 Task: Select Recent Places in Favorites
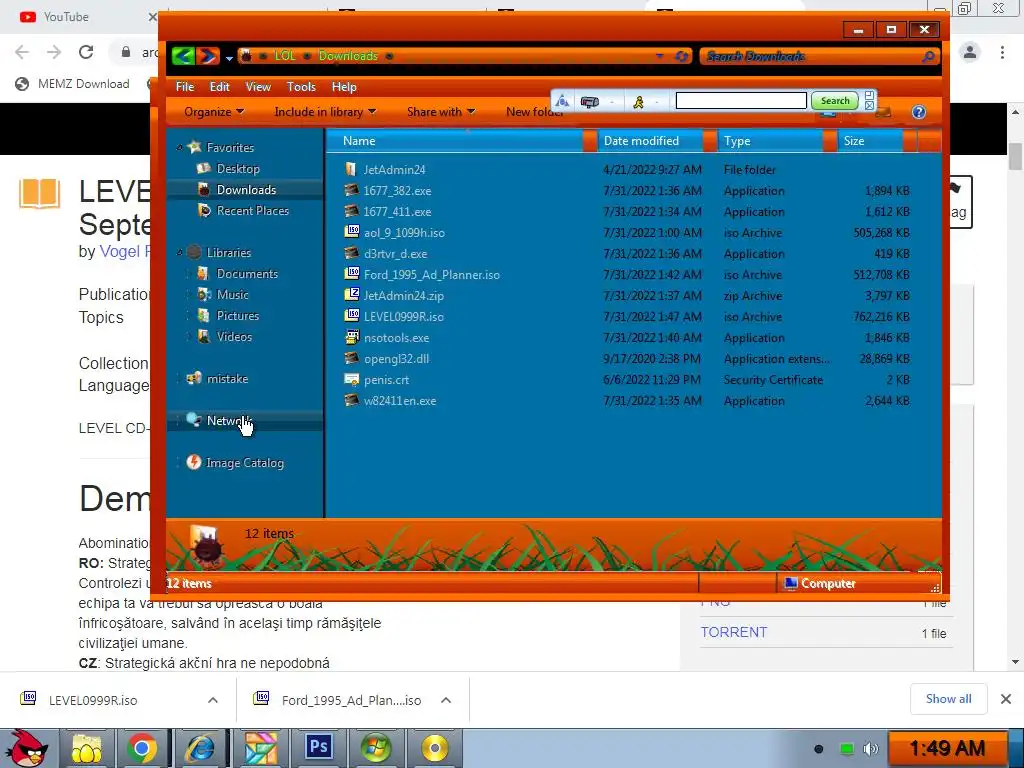click(x=252, y=210)
